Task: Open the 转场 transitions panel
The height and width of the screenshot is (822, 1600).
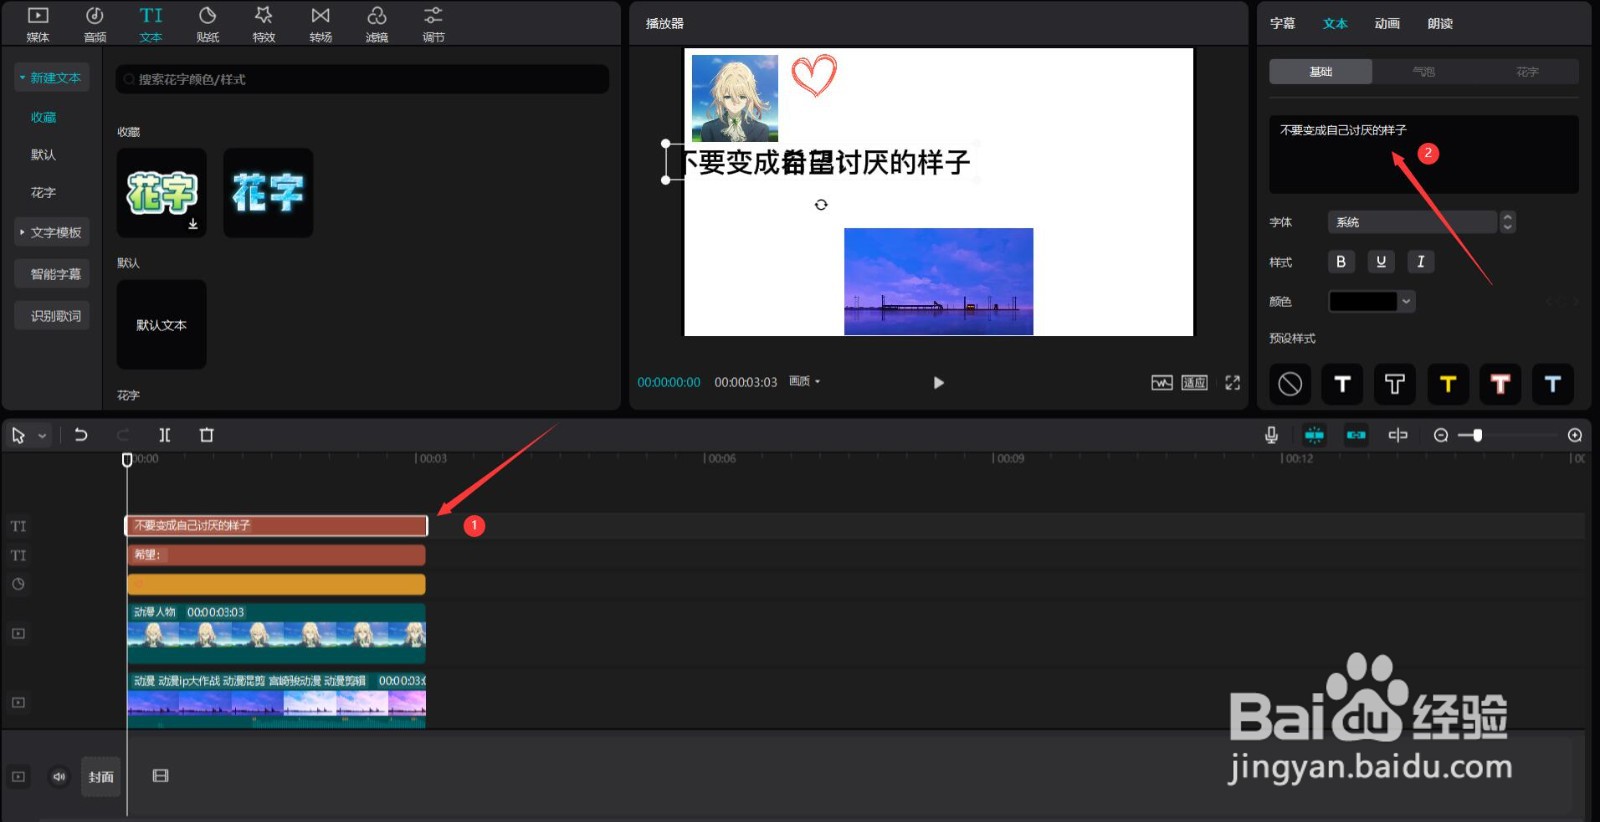Action: click(320, 24)
